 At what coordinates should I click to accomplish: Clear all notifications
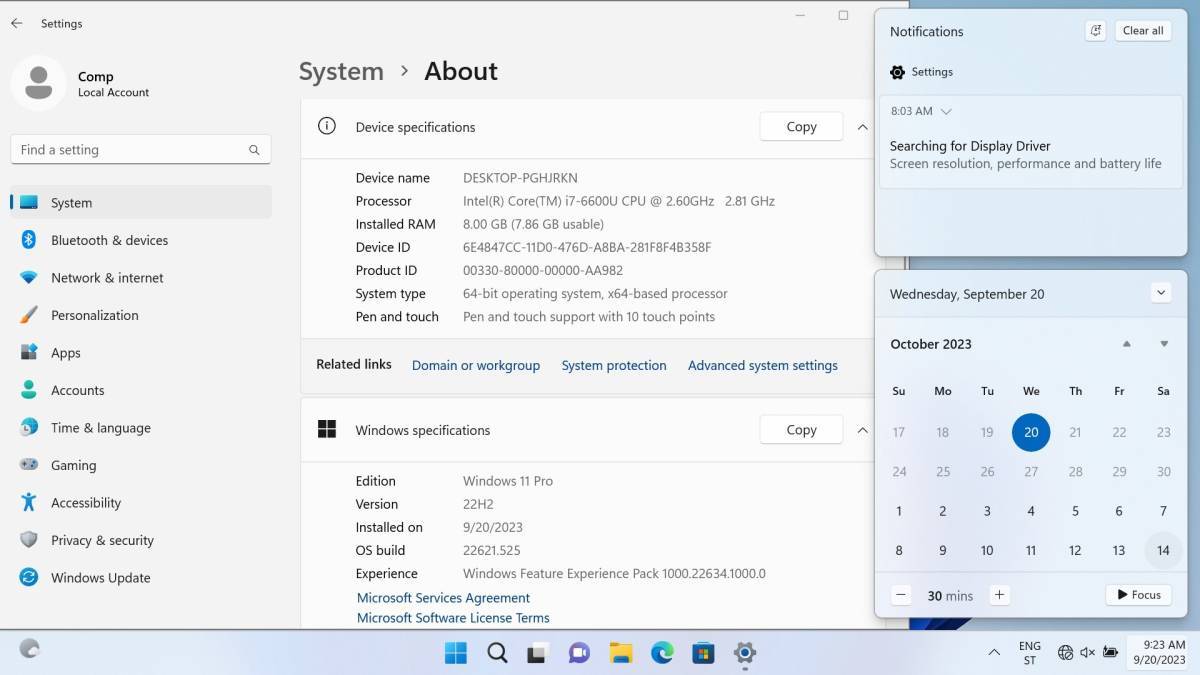(1143, 31)
